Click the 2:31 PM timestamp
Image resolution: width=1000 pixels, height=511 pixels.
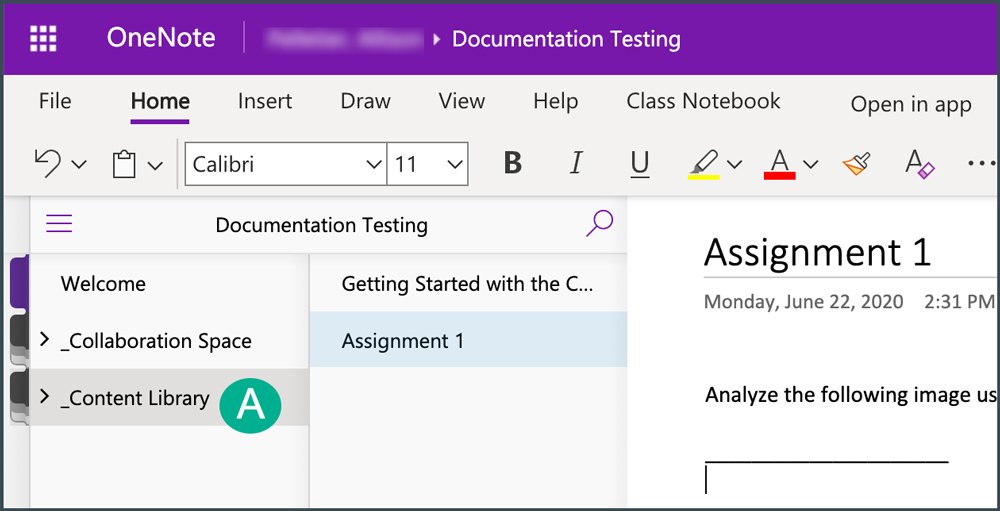[x=960, y=302]
